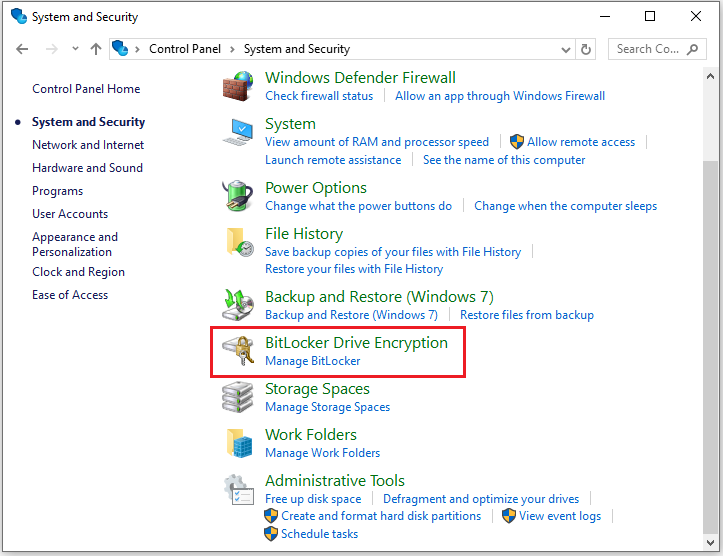The height and width of the screenshot is (556, 723).
Task: Click the shield icon beside View event logs
Action: (x=509, y=516)
